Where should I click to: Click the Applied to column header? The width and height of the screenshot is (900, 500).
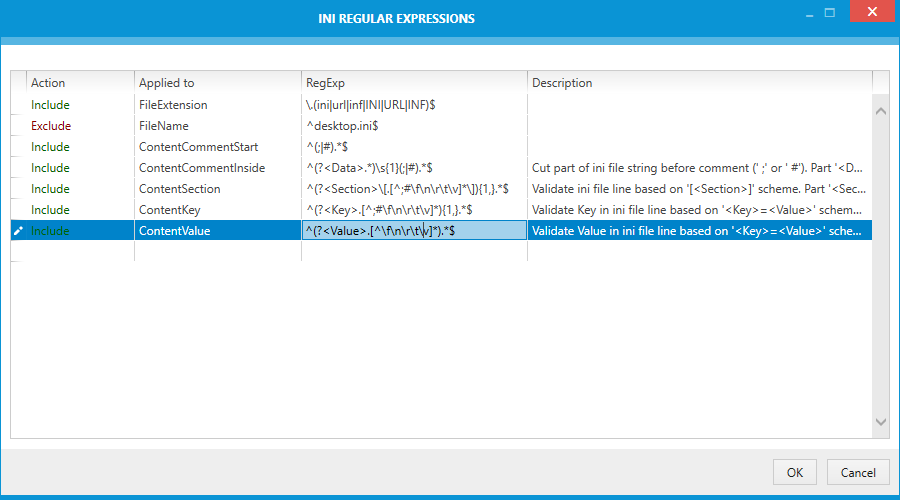(x=217, y=83)
